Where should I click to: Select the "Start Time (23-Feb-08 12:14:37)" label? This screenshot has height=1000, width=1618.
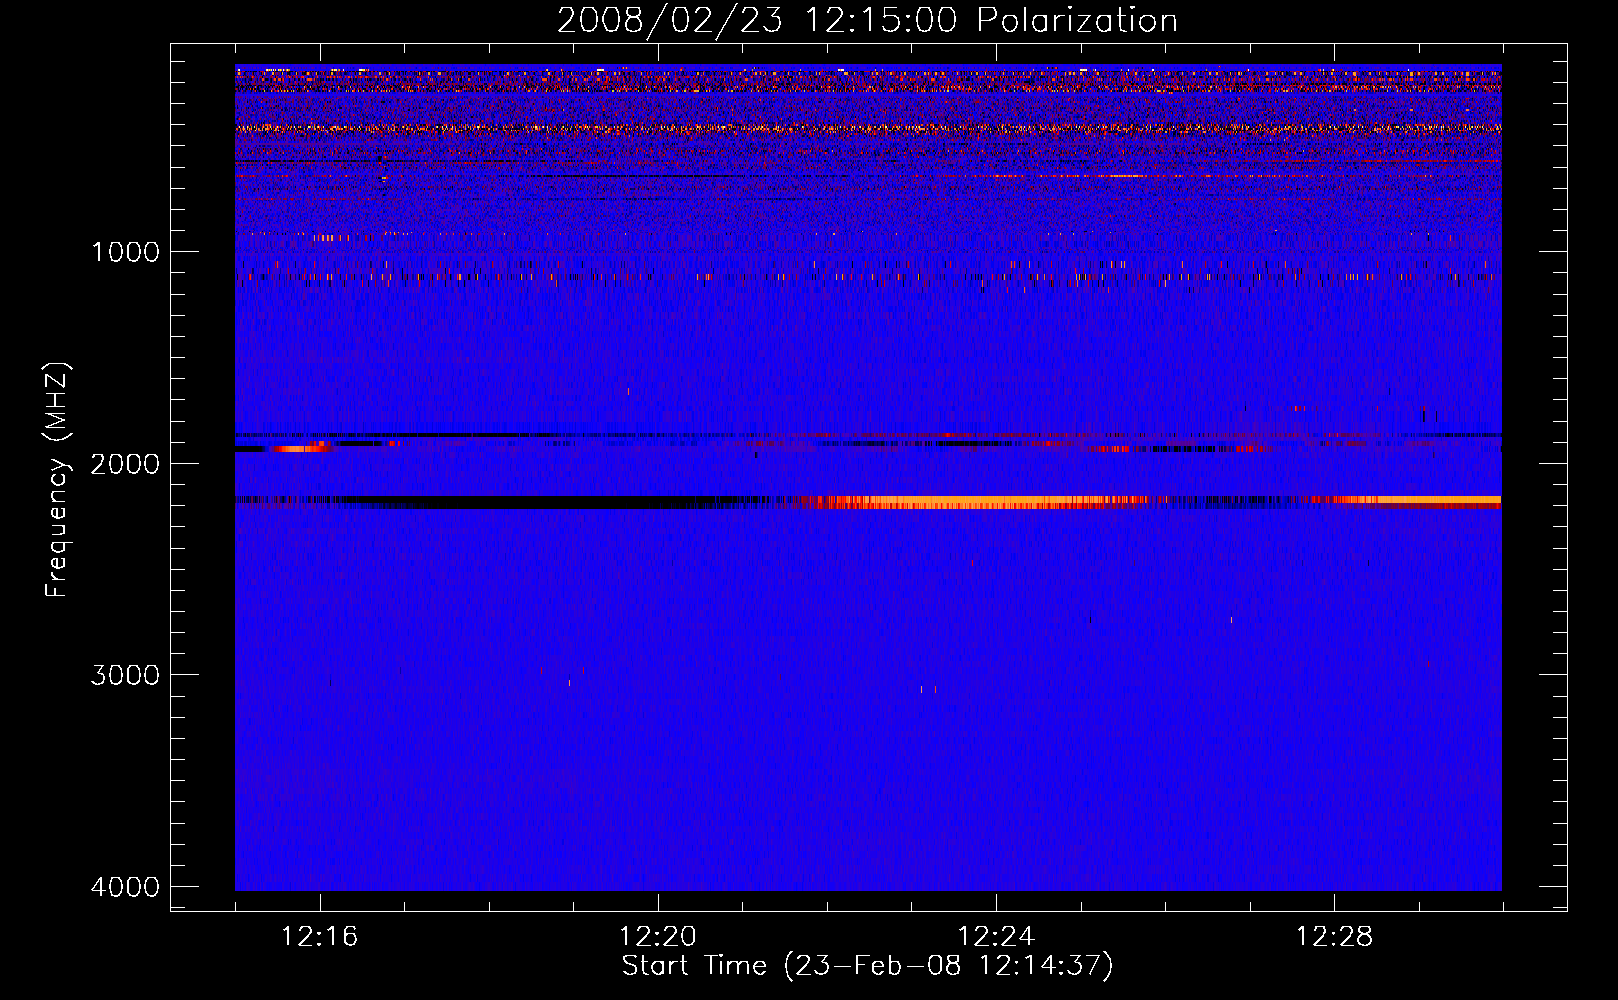point(867,966)
